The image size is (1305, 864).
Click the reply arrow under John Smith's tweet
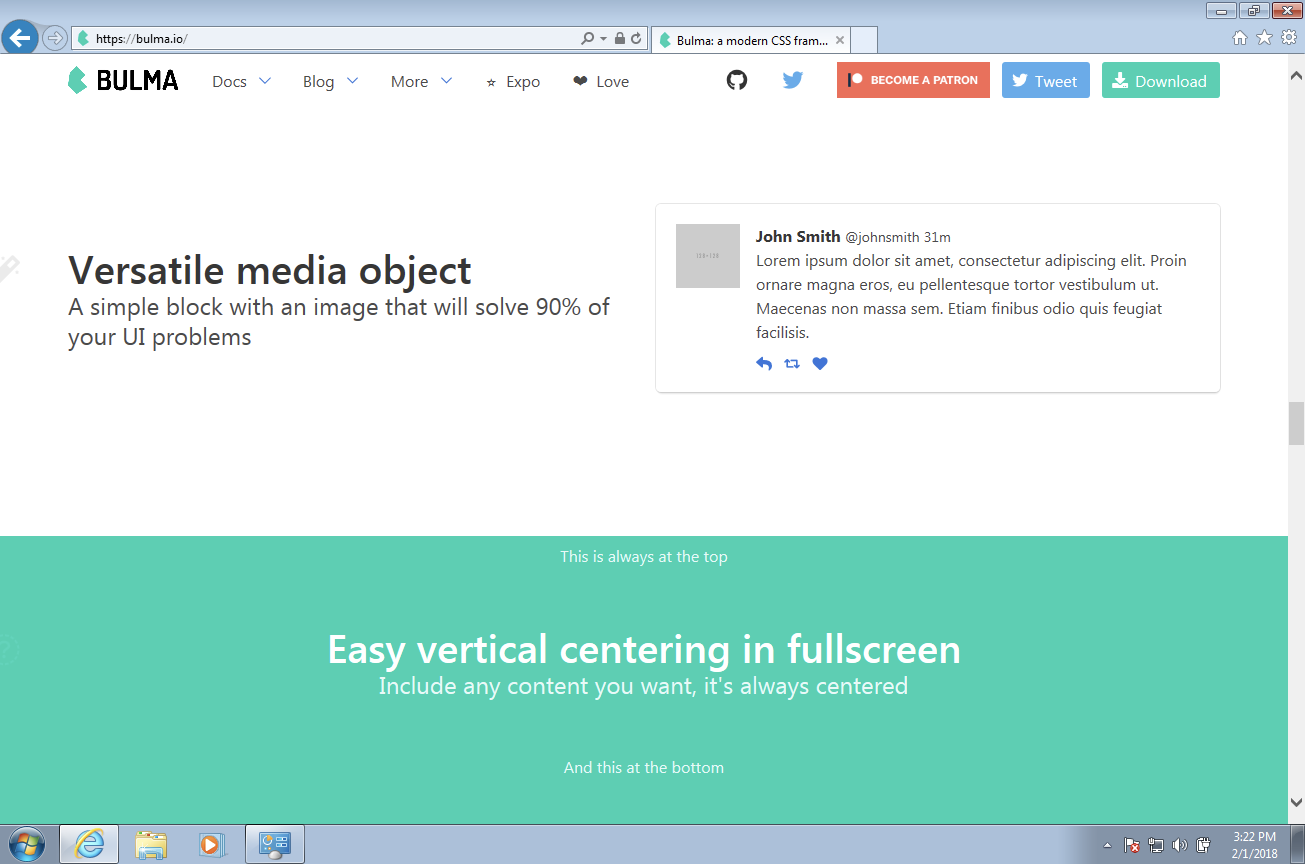764,363
